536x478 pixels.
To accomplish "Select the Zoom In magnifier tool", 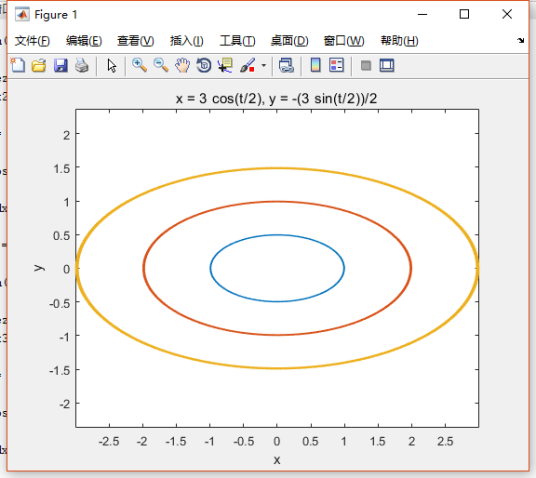I will [139, 65].
